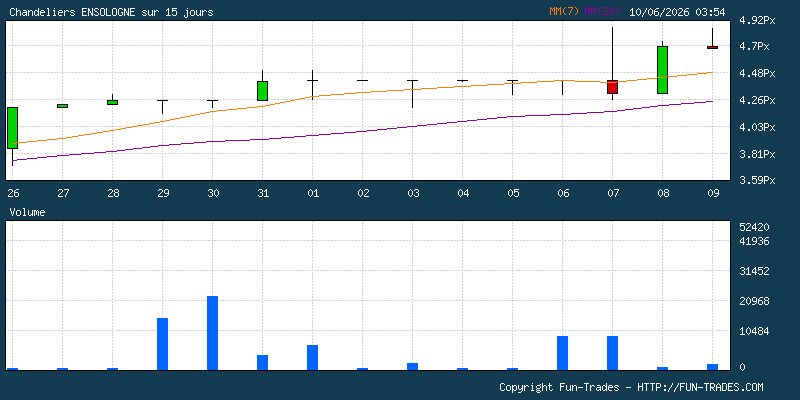Click the red candlestick on day 07
The height and width of the screenshot is (400, 800).
point(612,87)
